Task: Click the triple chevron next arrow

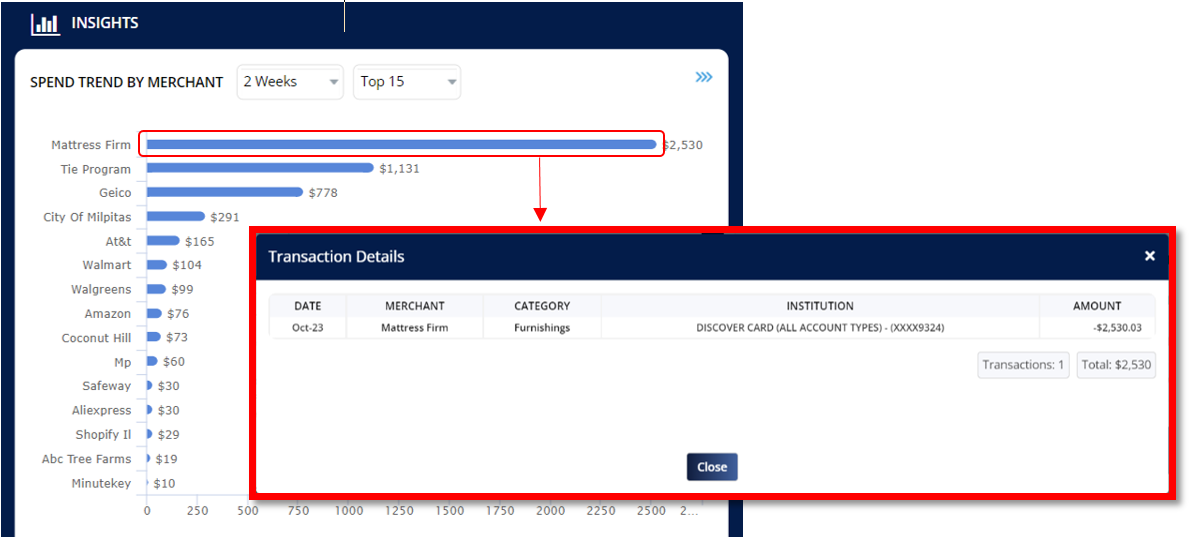Action: click(x=704, y=77)
